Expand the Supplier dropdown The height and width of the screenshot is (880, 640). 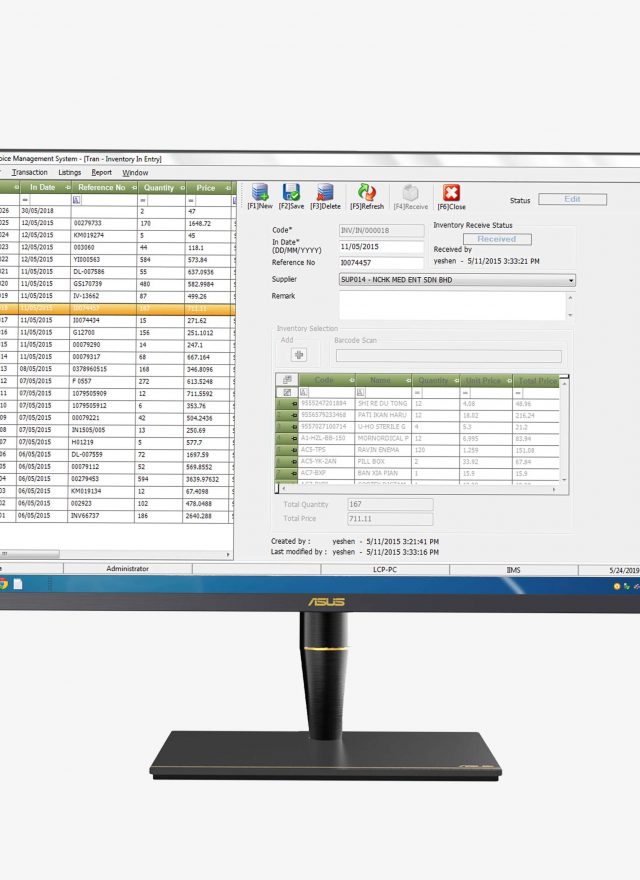pyautogui.click(x=571, y=280)
